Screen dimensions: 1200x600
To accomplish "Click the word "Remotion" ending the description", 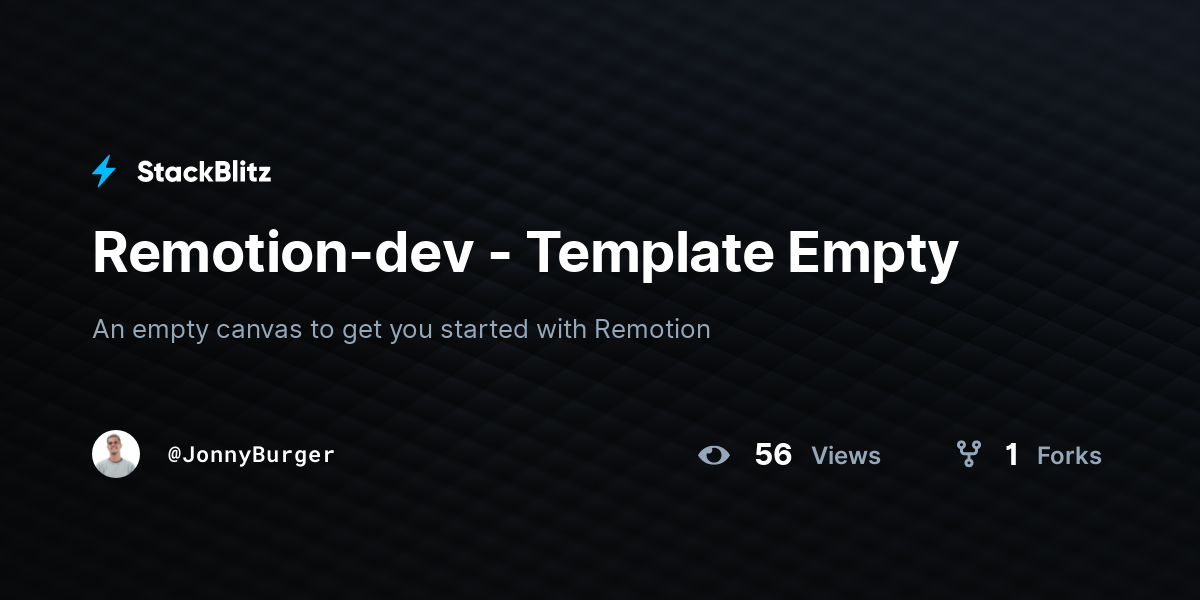I will 652,328.
